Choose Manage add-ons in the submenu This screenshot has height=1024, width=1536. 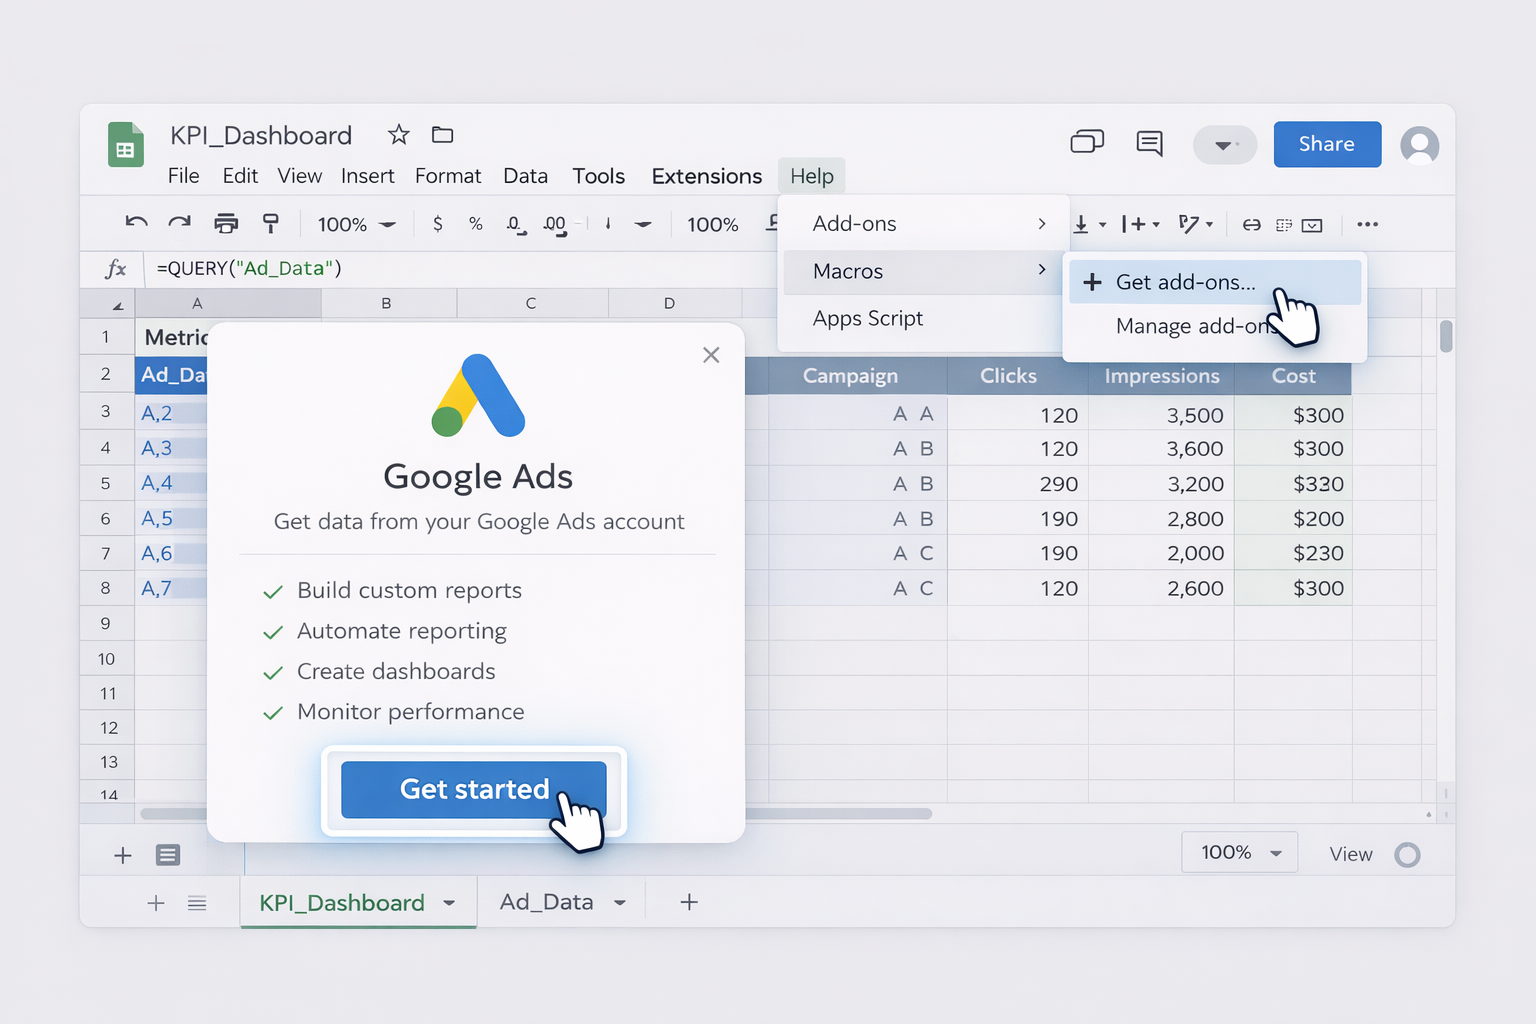coord(1198,326)
